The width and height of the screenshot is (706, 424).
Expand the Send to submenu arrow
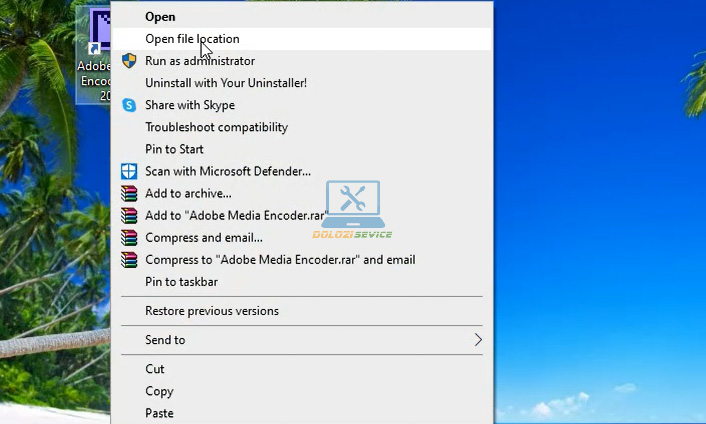tap(478, 340)
